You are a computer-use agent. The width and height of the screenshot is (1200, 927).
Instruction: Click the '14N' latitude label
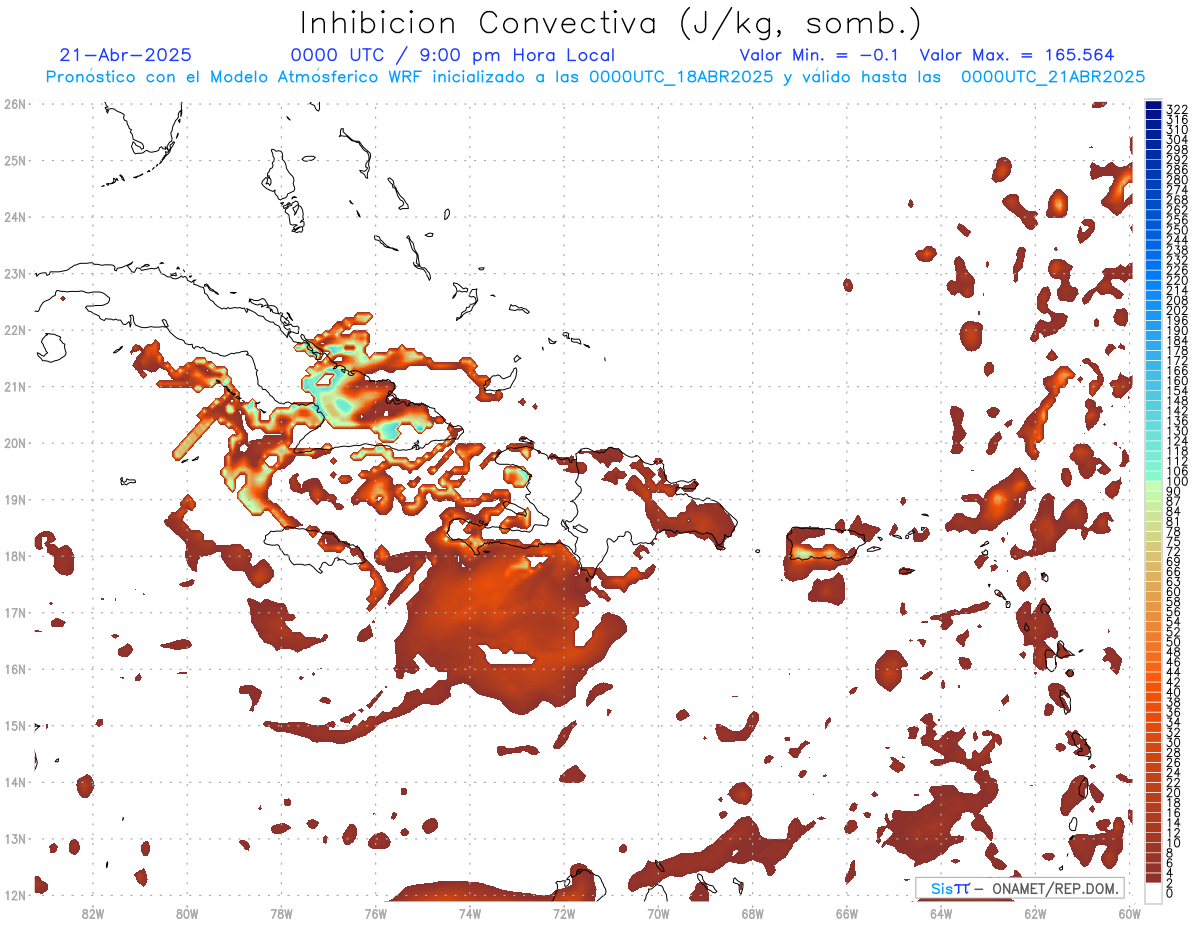pyautogui.click(x=14, y=782)
